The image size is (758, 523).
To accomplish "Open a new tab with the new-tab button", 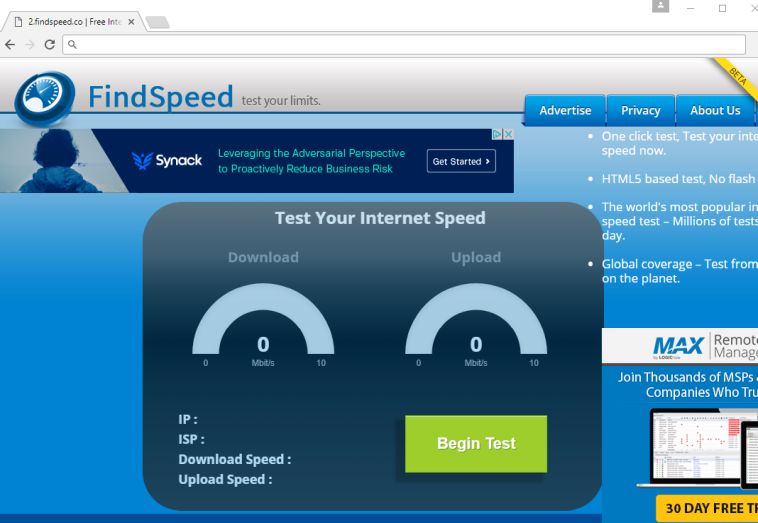I will tap(158, 22).
